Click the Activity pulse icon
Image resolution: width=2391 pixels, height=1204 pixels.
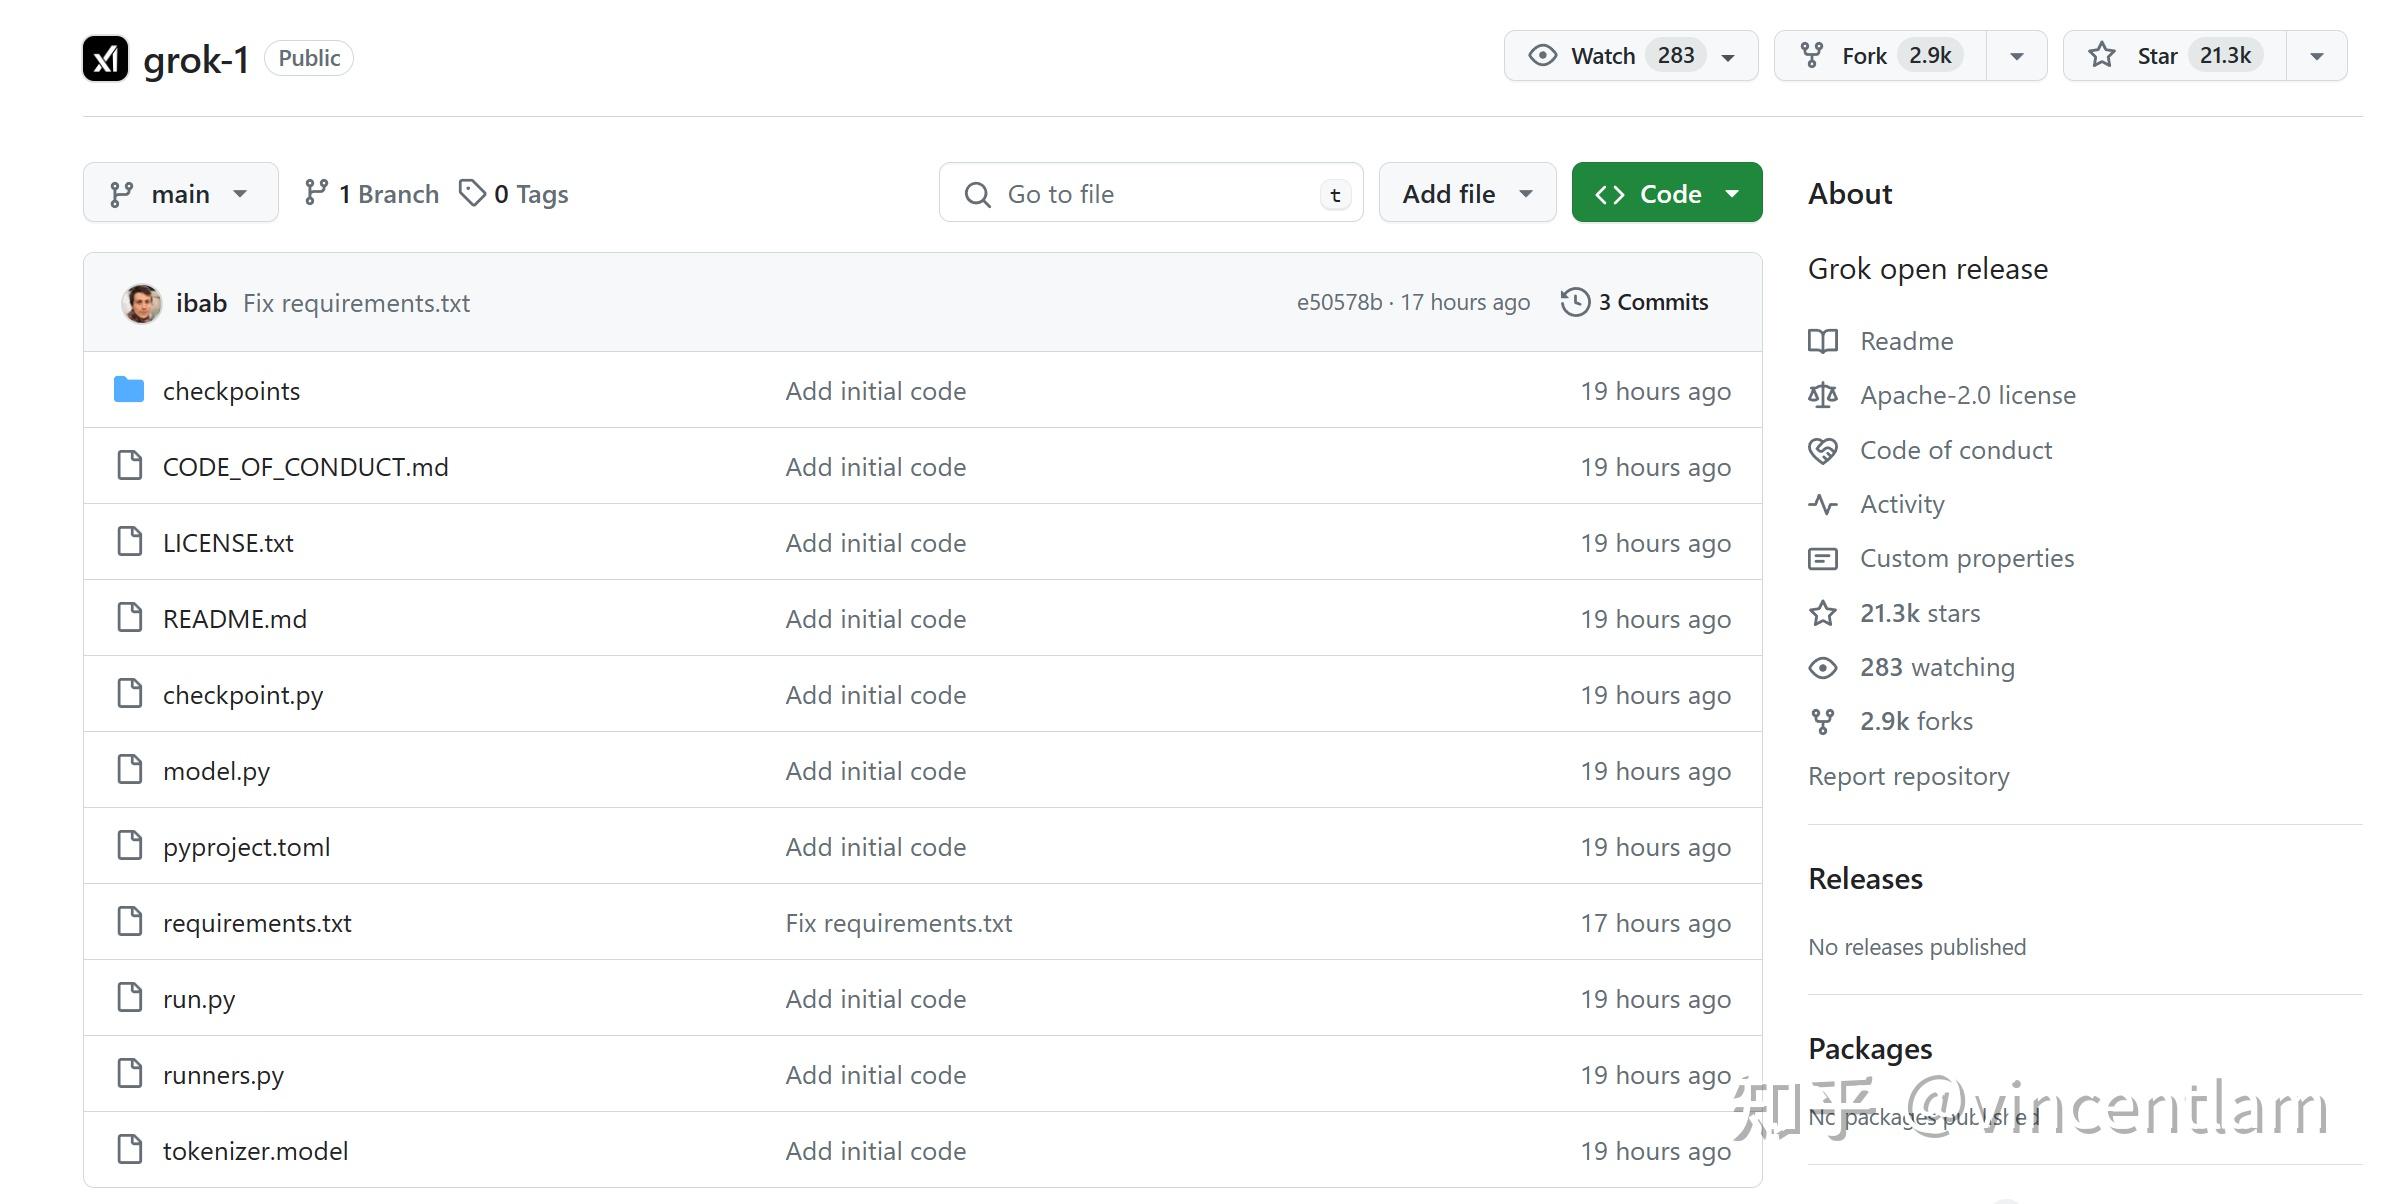coord(1823,504)
